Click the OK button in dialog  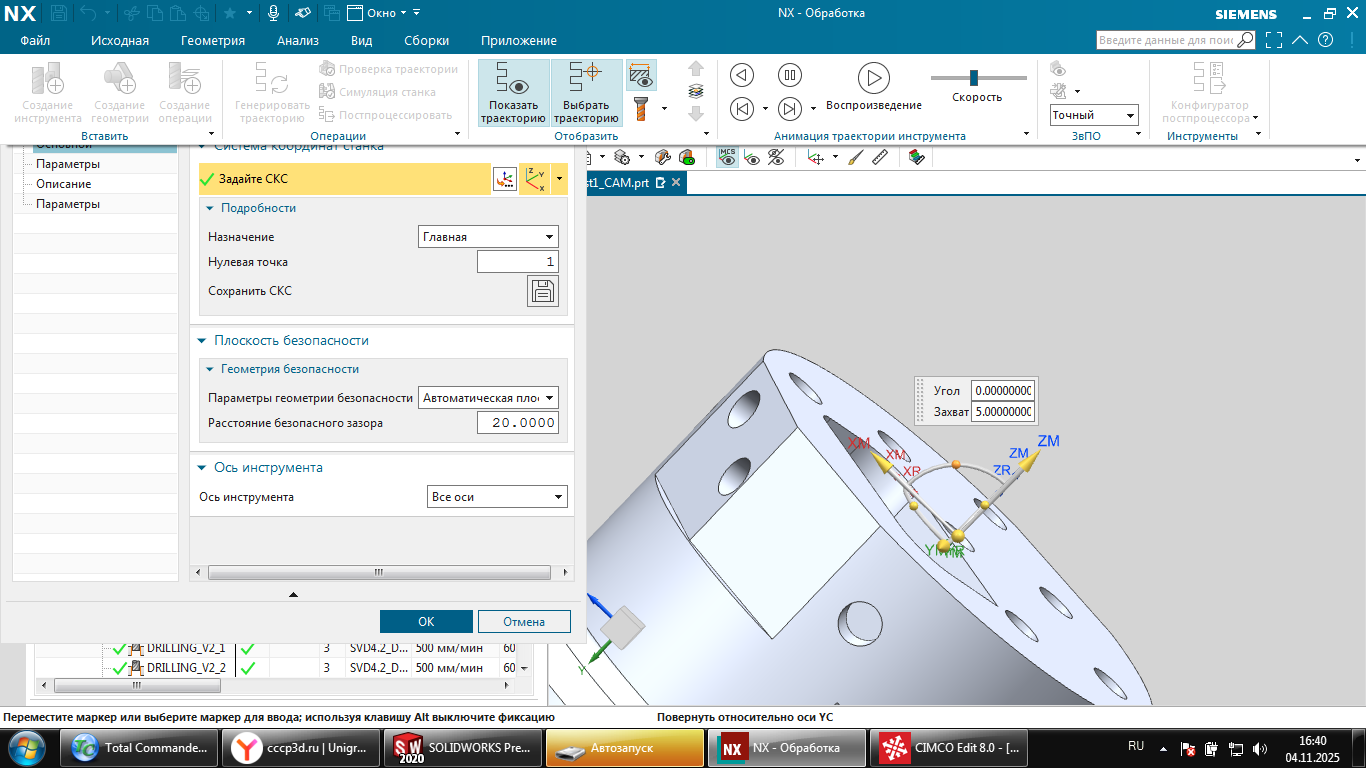click(x=426, y=621)
